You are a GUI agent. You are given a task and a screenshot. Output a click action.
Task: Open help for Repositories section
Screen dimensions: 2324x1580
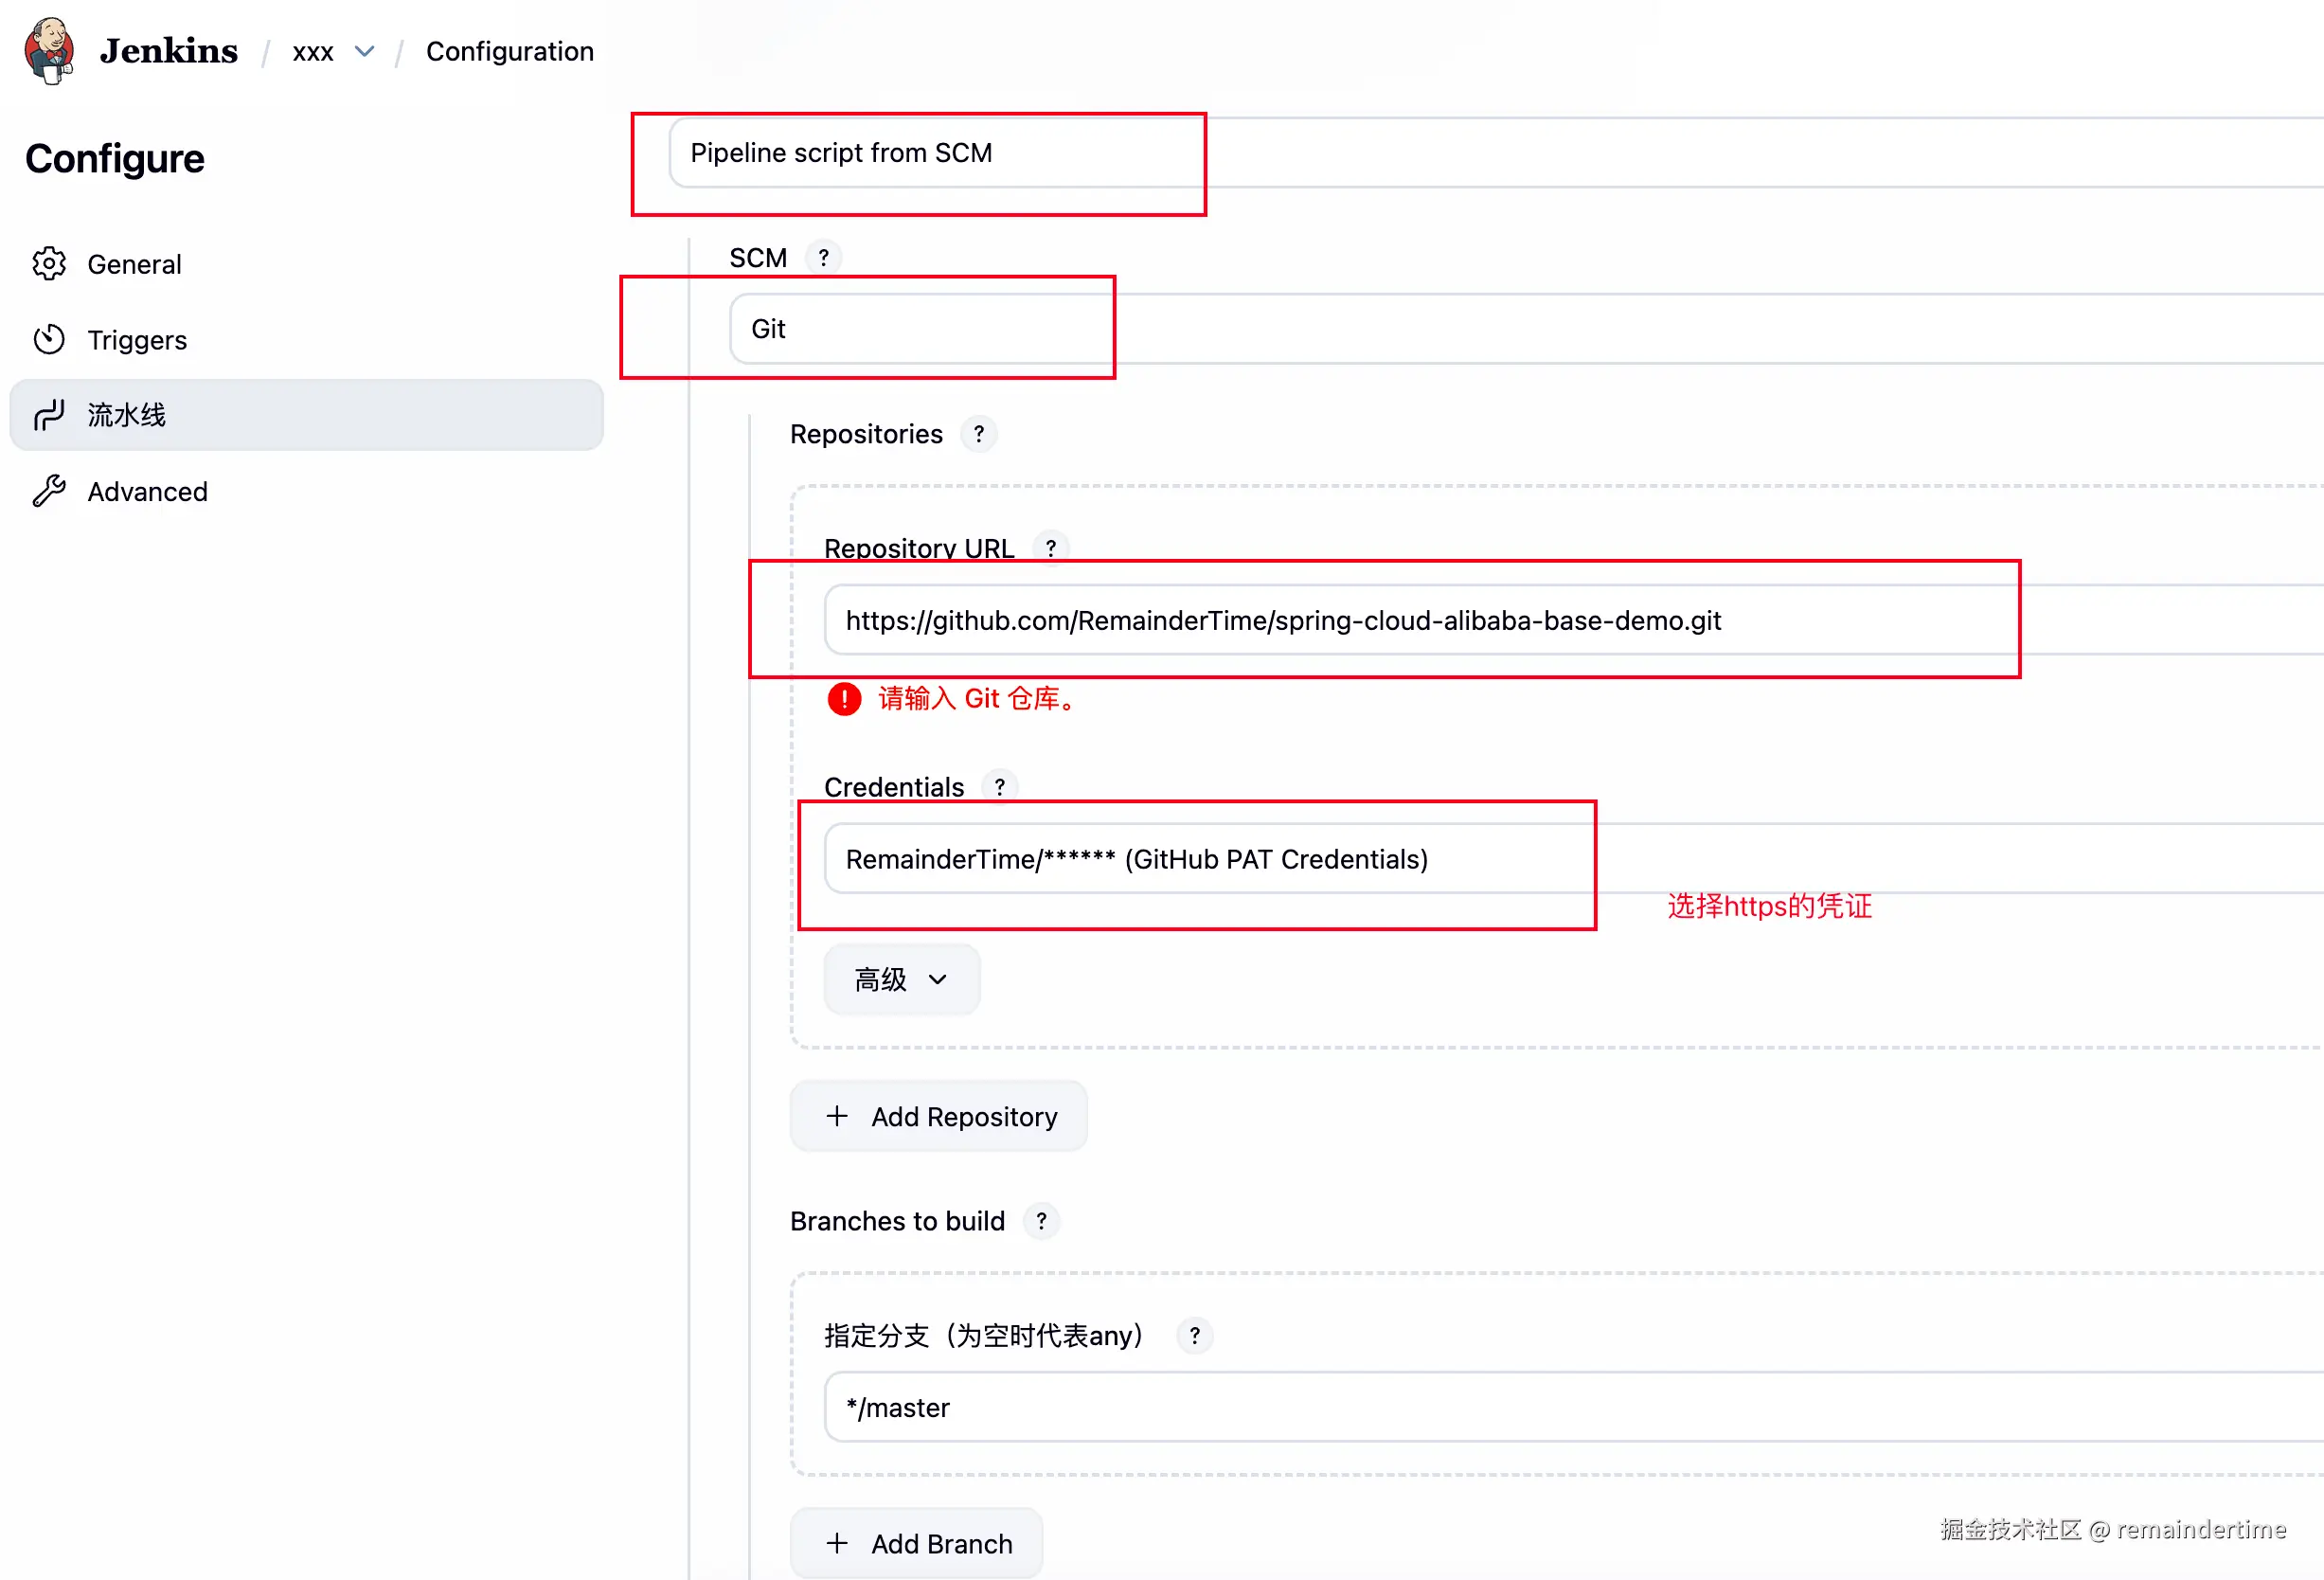pos(978,434)
